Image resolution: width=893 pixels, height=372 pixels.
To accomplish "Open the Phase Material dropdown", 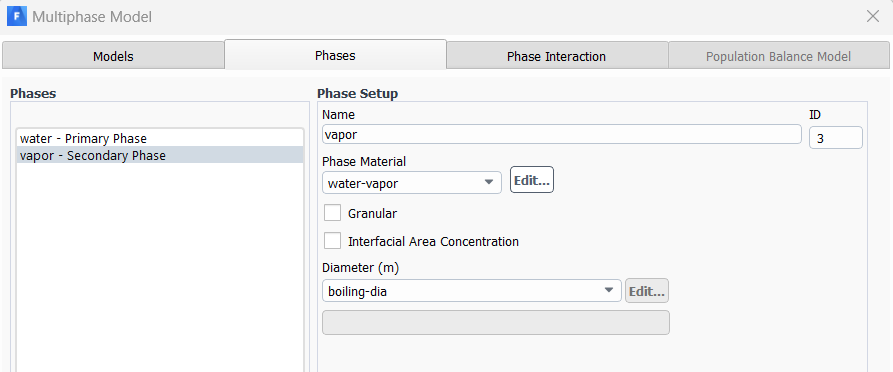I will pyautogui.click(x=412, y=182).
